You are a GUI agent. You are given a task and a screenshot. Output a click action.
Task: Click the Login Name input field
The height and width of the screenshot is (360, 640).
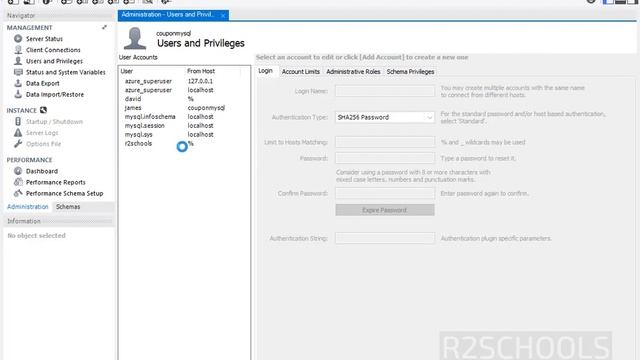pyautogui.click(x=385, y=91)
